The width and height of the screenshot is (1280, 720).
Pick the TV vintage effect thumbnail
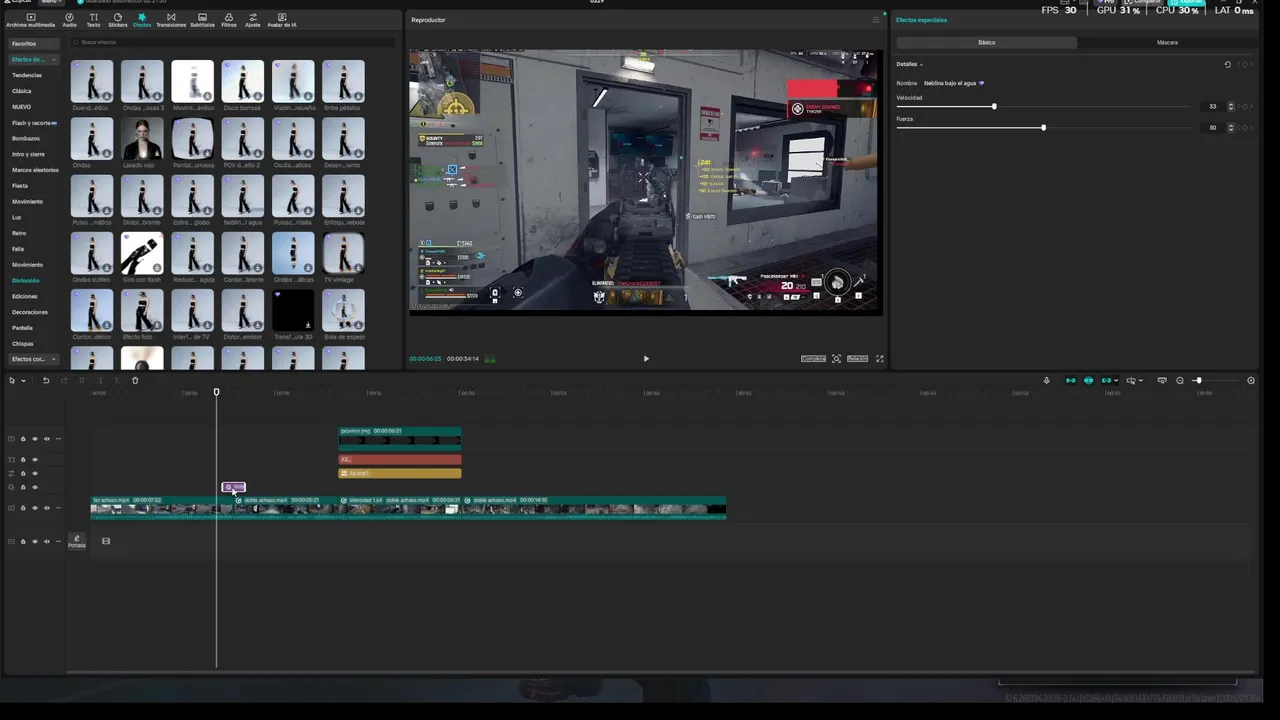click(343, 253)
